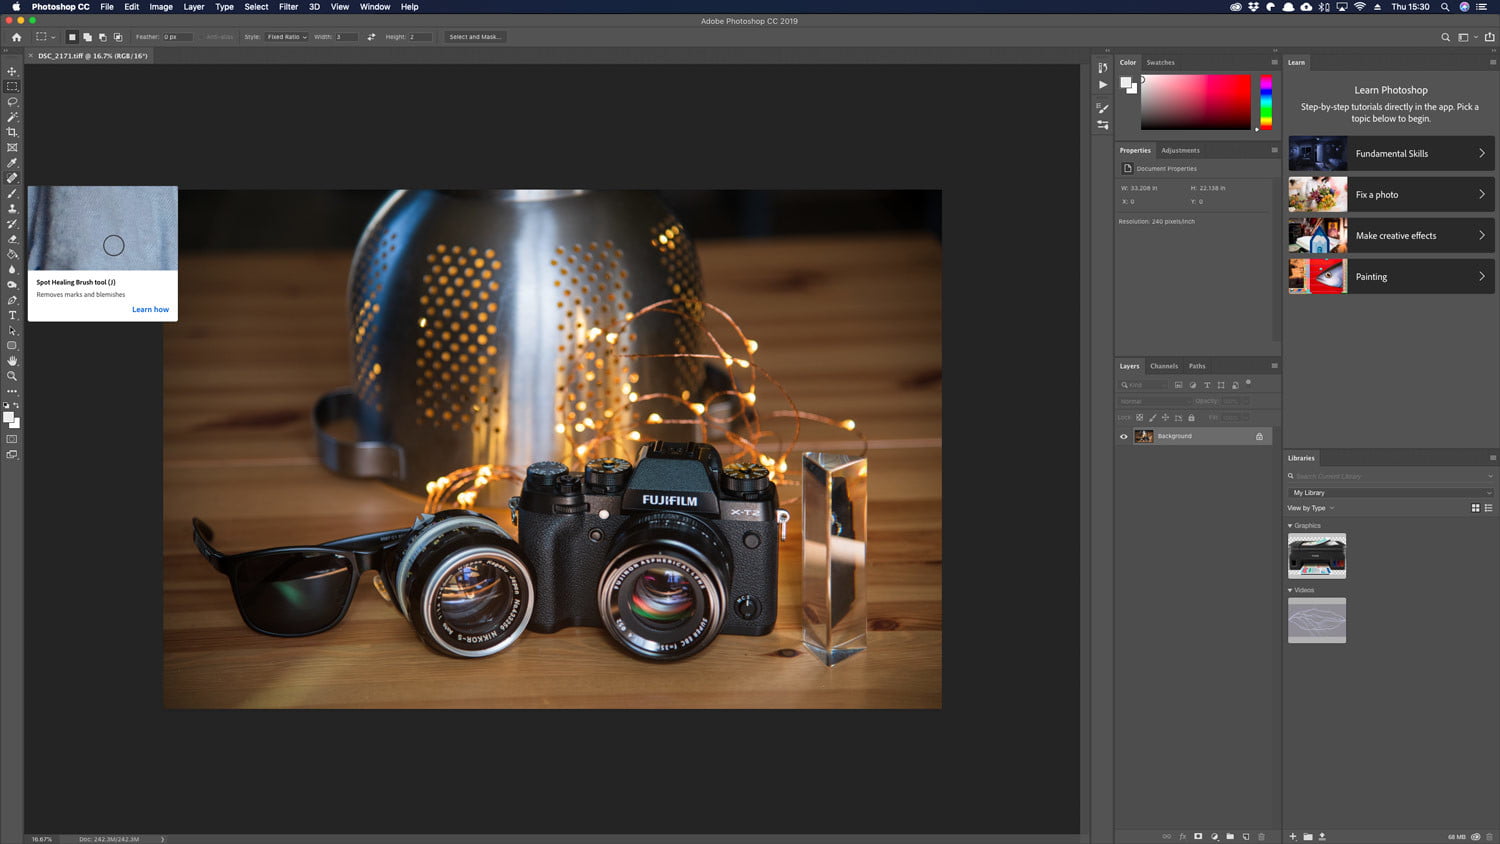Select the Blur tool

[x=12, y=269]
